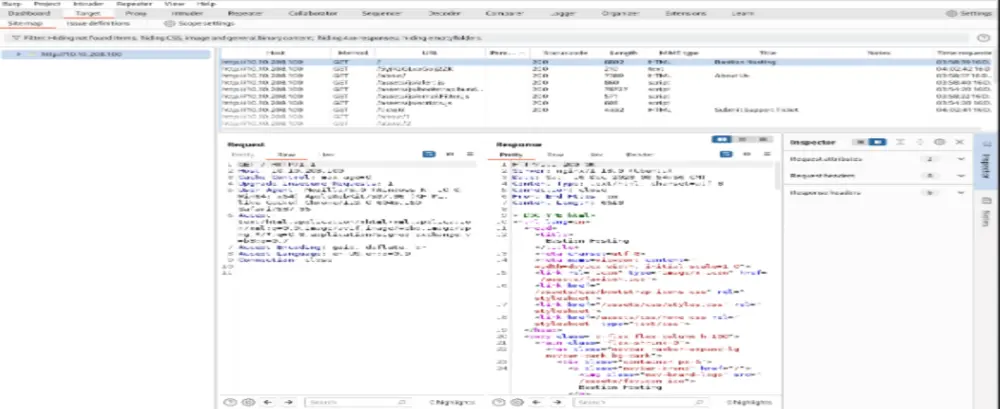Viewport: 1000px width, 409px height.
Task: Open the Sequencer tab
Action: (x=381, y=13)
